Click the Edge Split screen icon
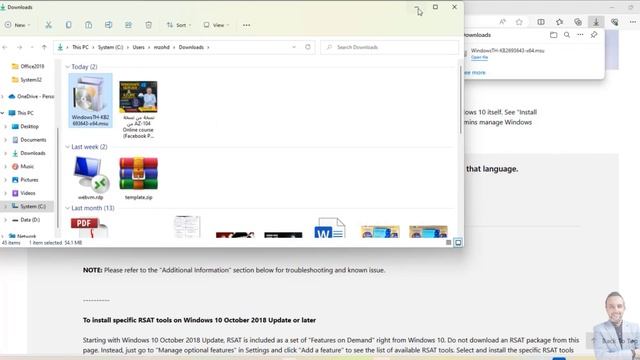 pyautogui.click(x=541, y=22)
